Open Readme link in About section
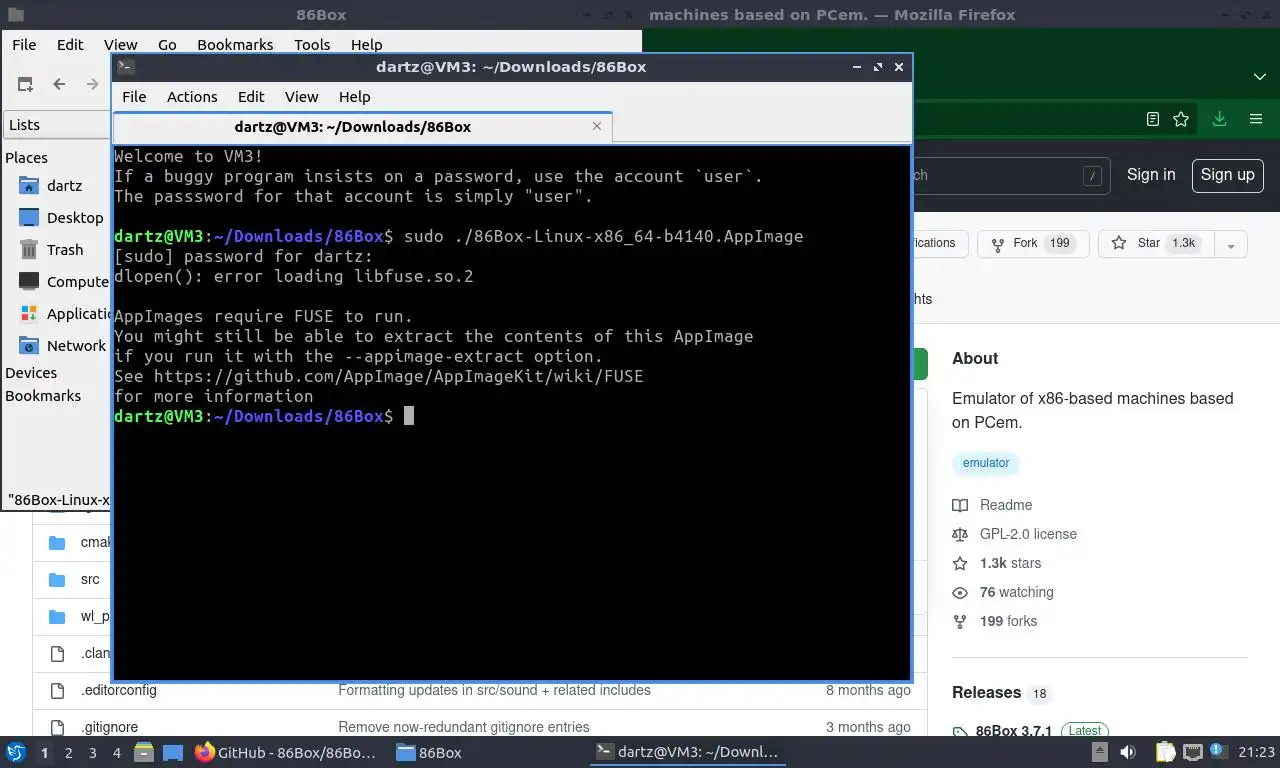This screenshot has width=1280, height=768. tap(1005, 505)
